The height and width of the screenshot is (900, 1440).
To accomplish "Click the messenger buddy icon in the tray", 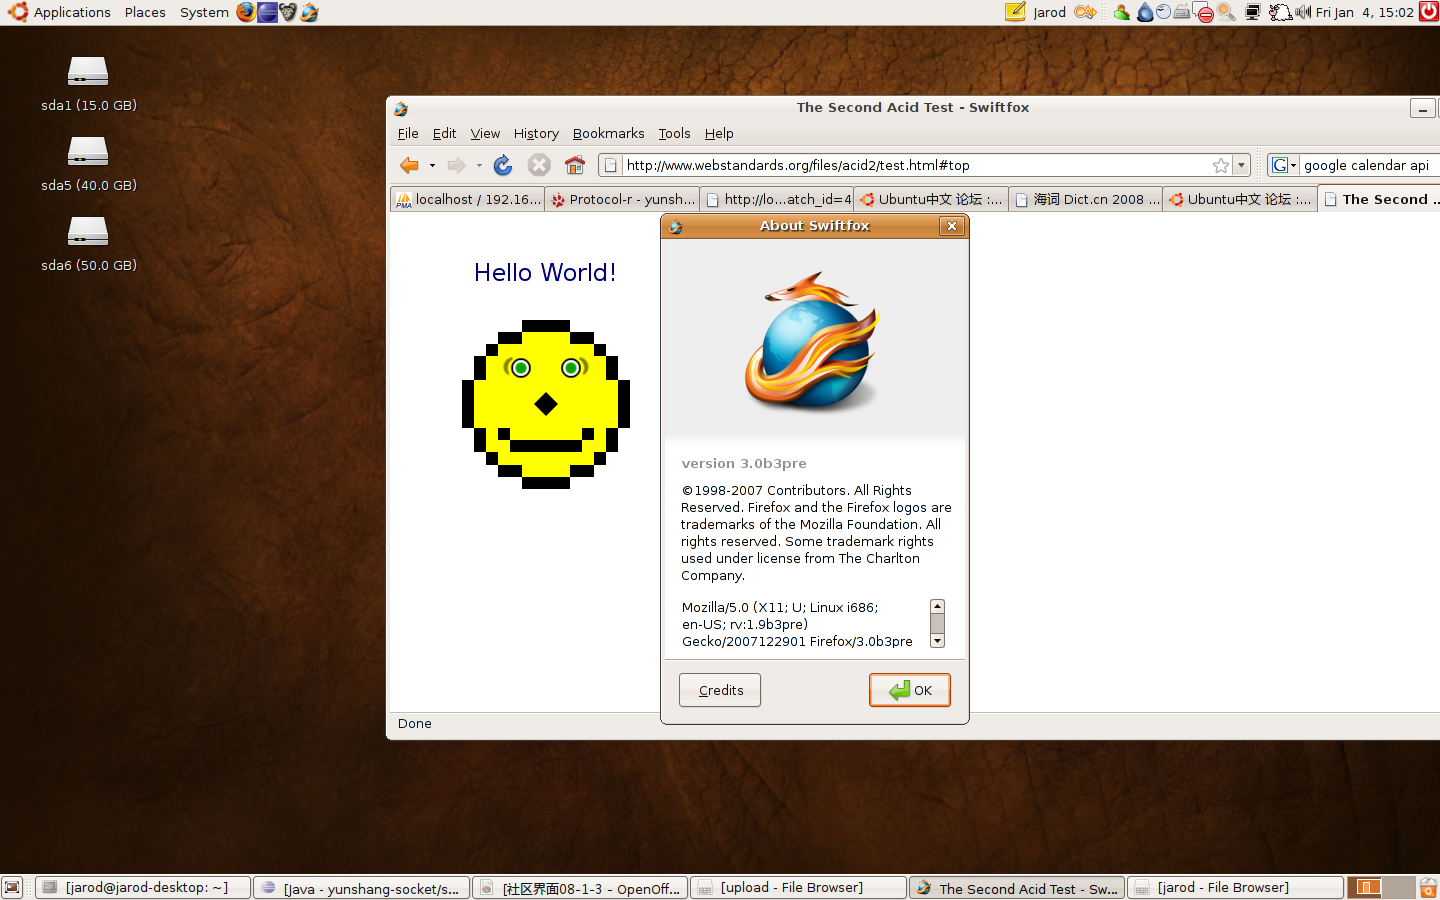I will 1121,12.
